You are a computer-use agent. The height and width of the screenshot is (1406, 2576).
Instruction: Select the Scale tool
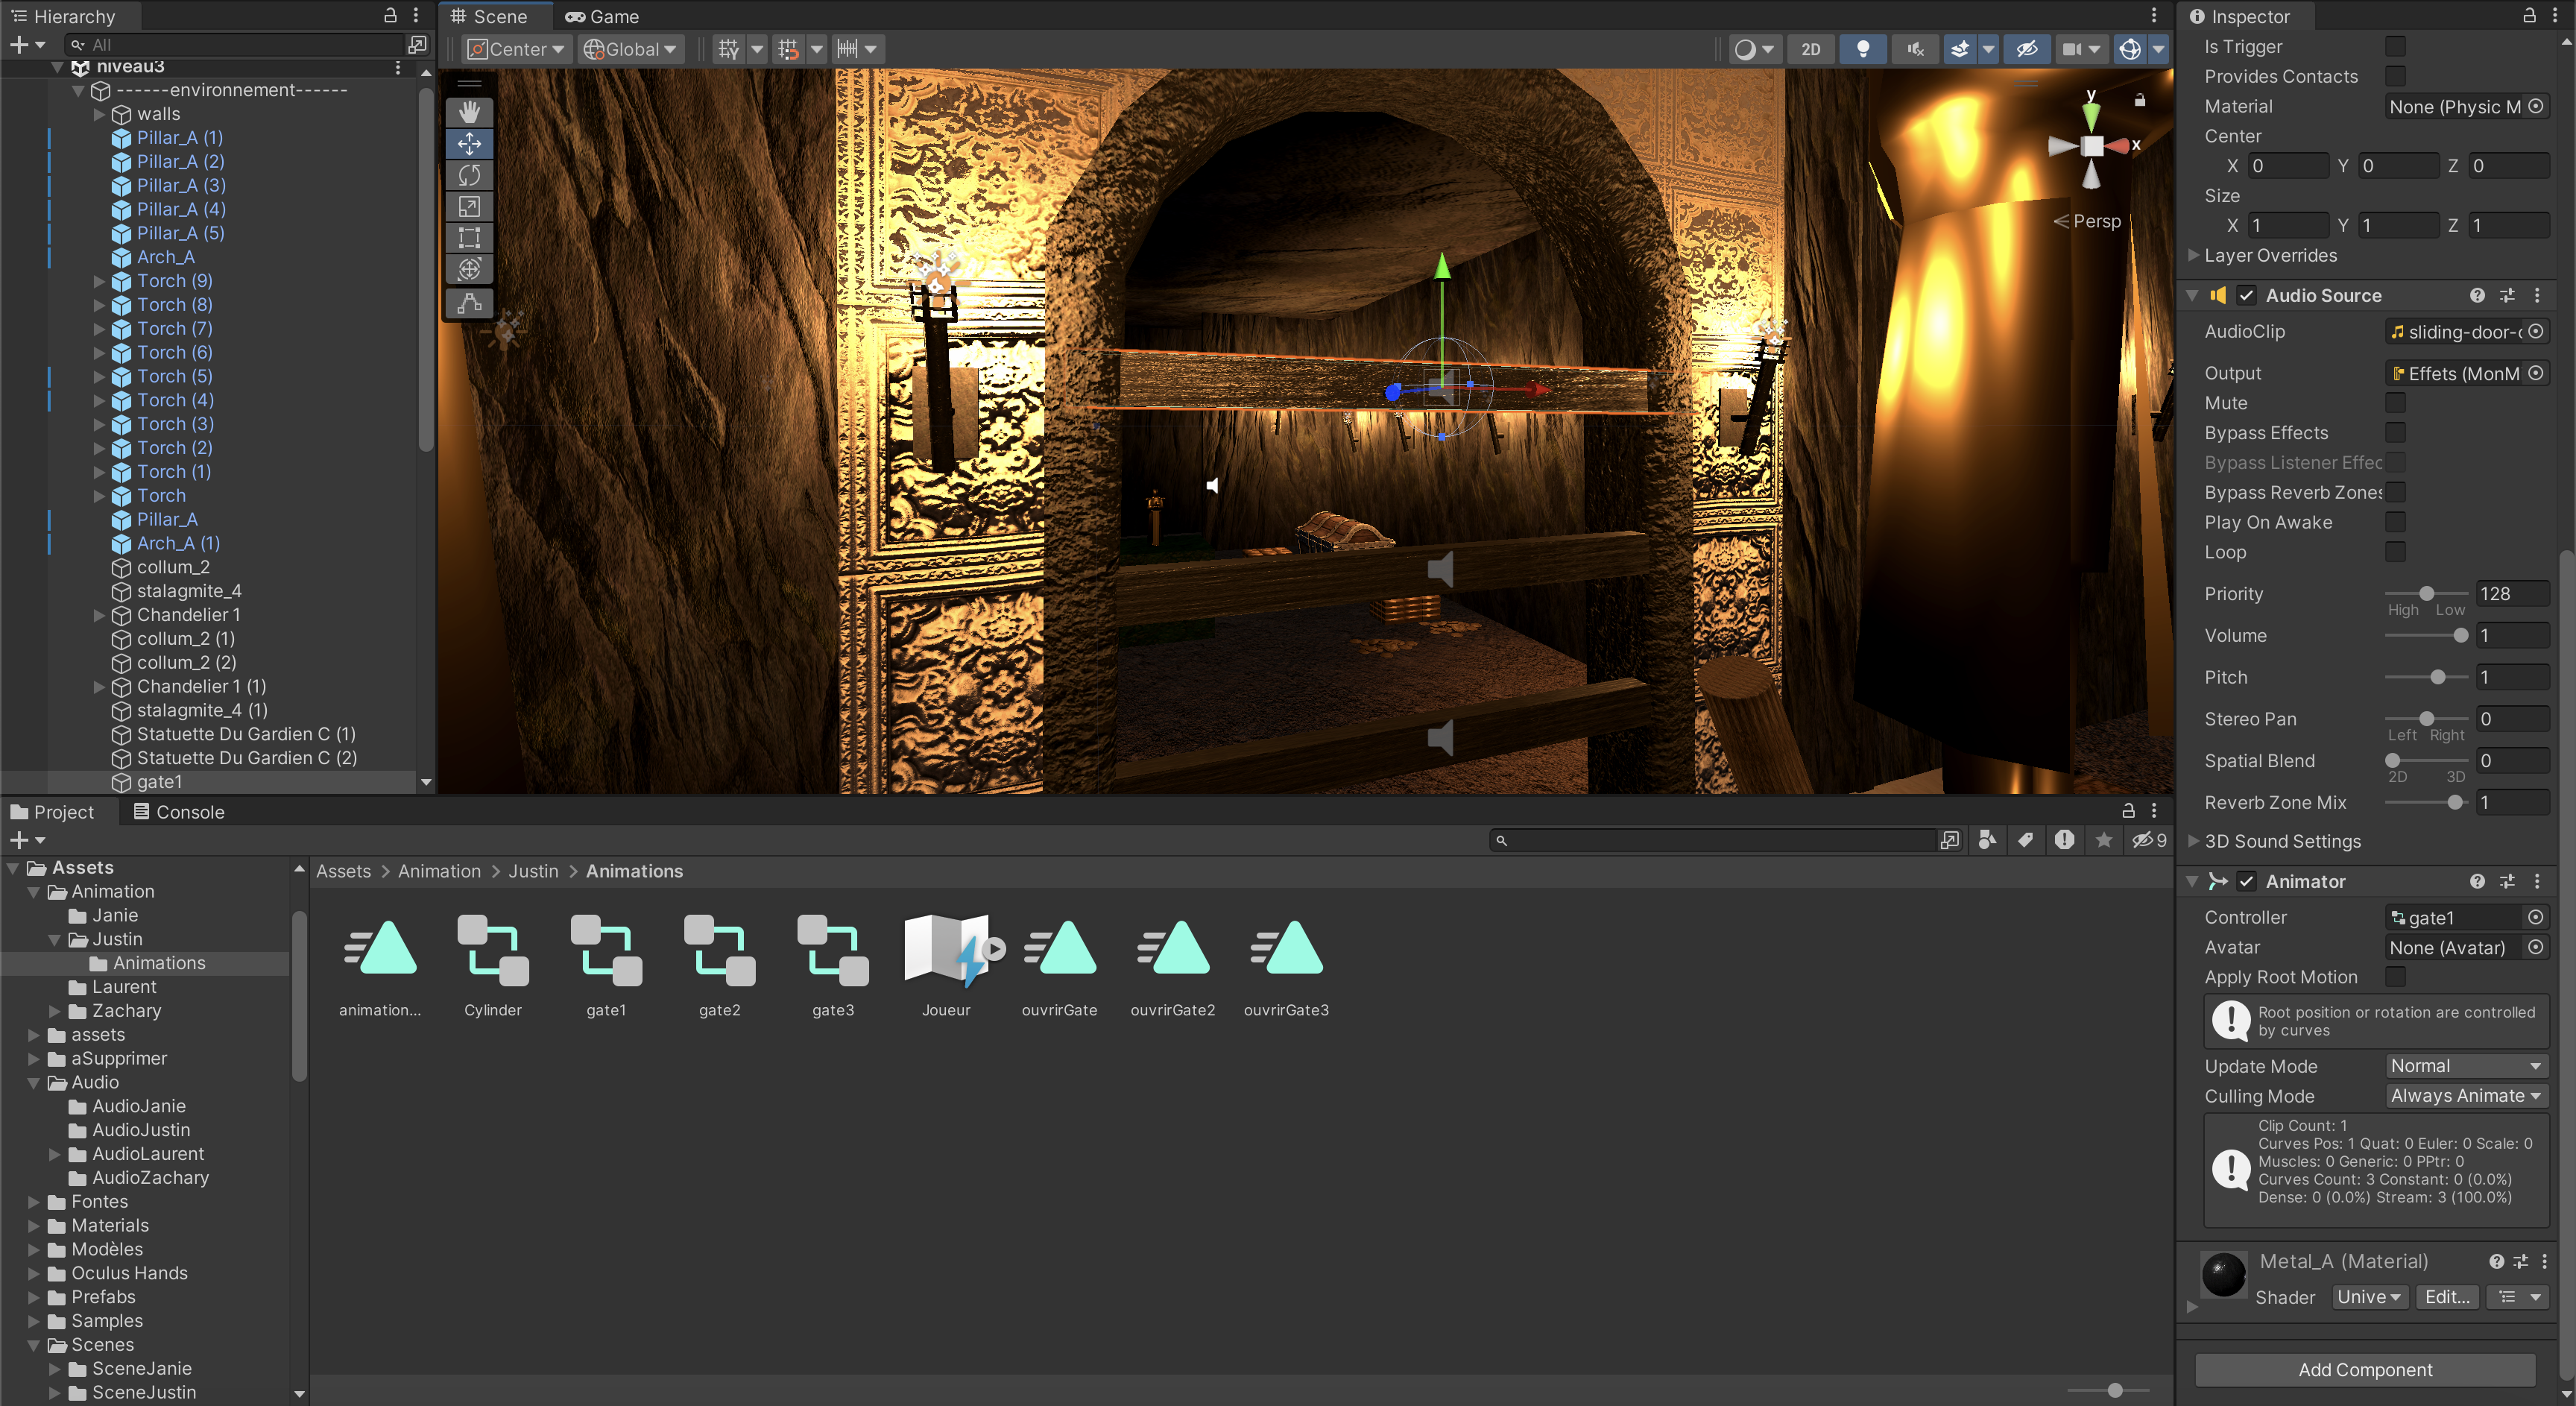(469, 207)
